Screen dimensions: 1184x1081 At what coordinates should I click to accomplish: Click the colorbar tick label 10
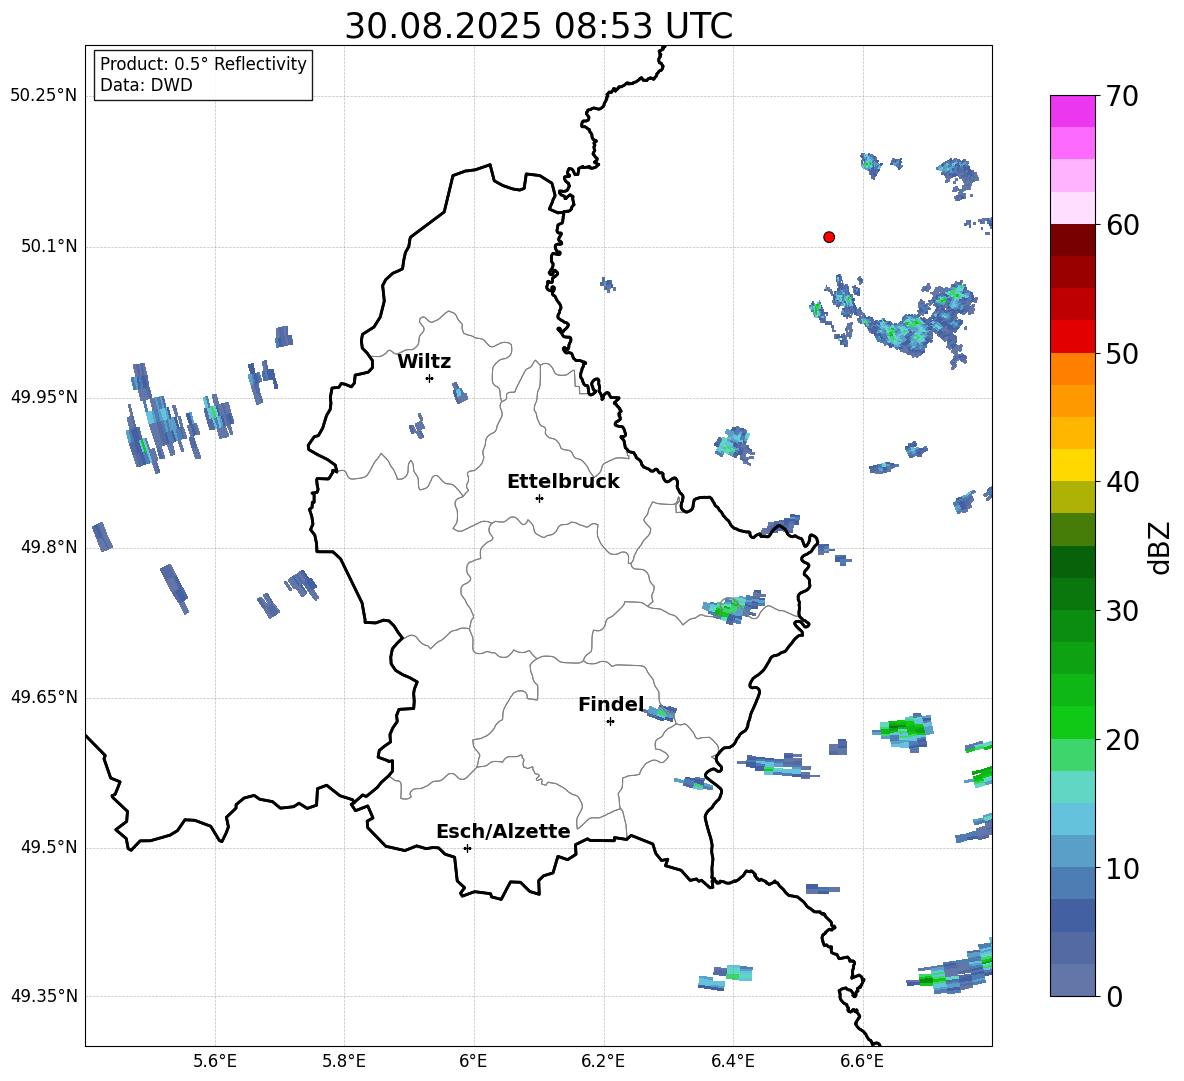point(1122,868)
